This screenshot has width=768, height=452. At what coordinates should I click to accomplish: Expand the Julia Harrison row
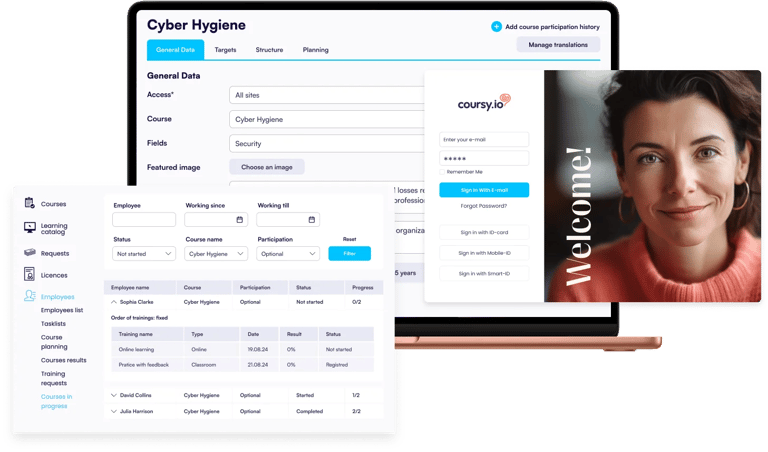[x=114, y=411]
